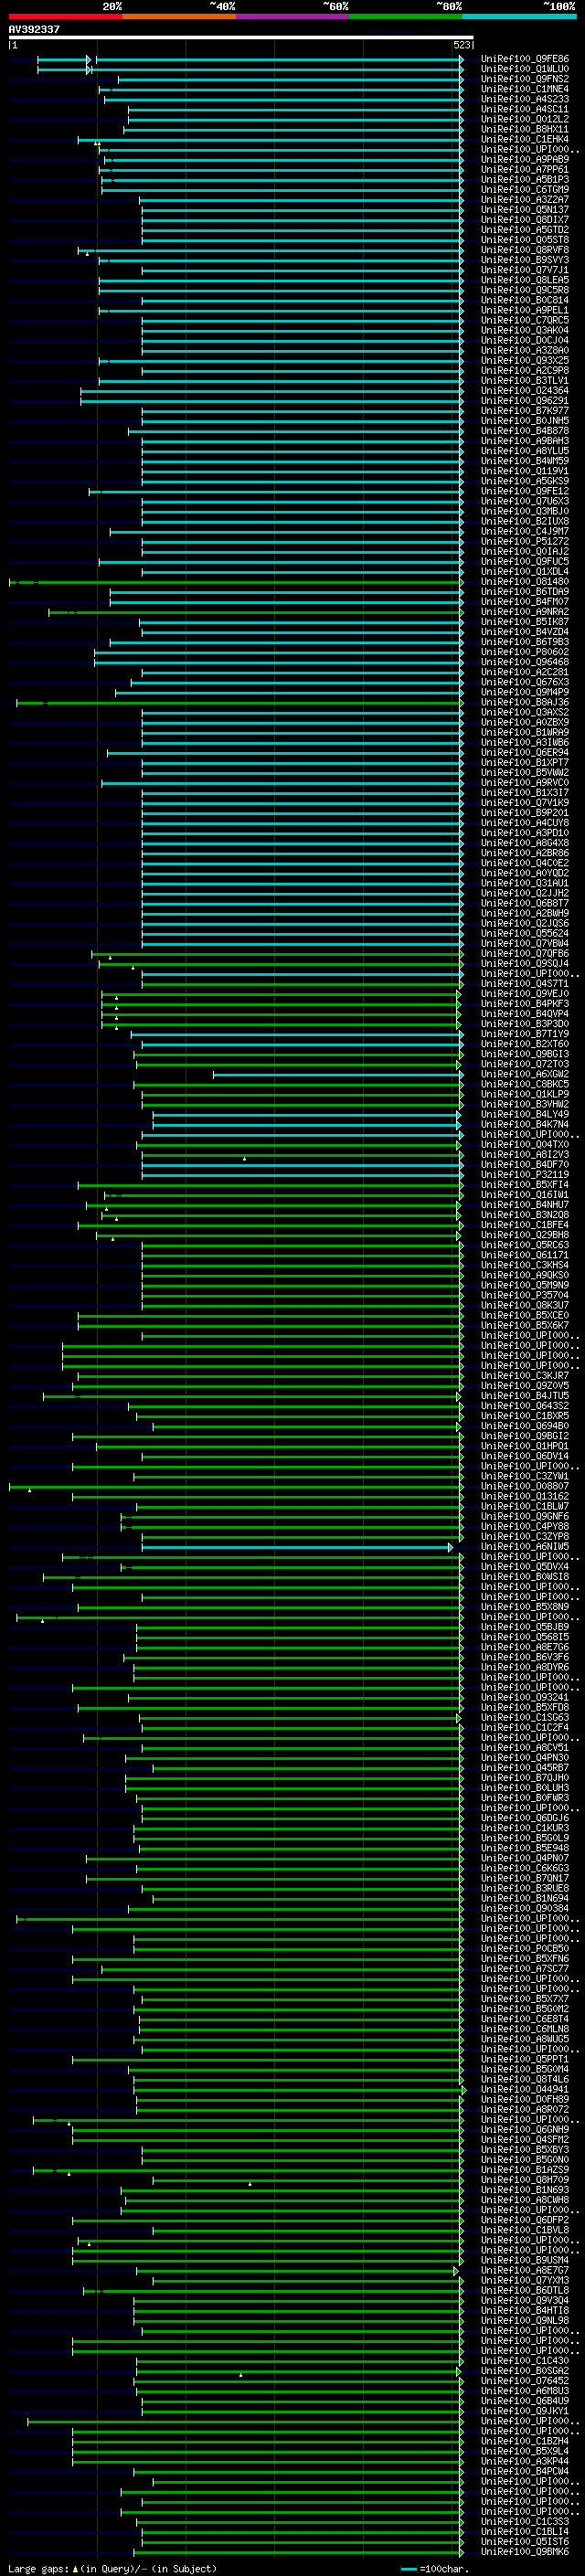Select hit UniRef100_O44941
585x2576 pixels.
point(525,2089)
